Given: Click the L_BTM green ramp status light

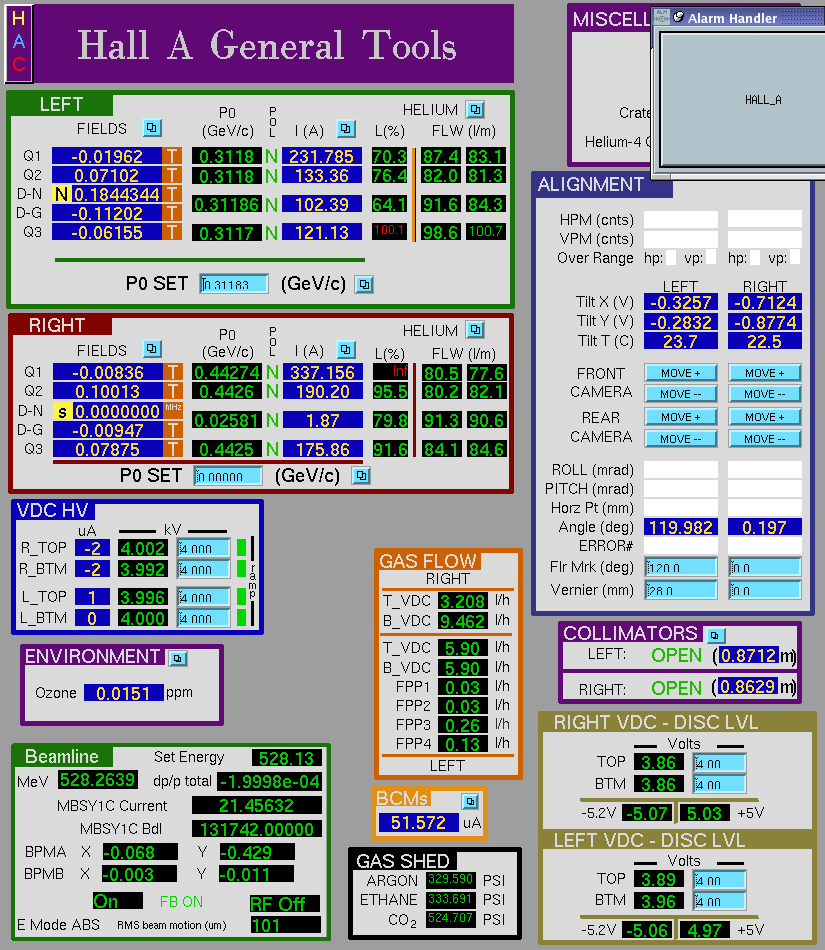Looking at the screenshot, I should [x=242, y=617].
